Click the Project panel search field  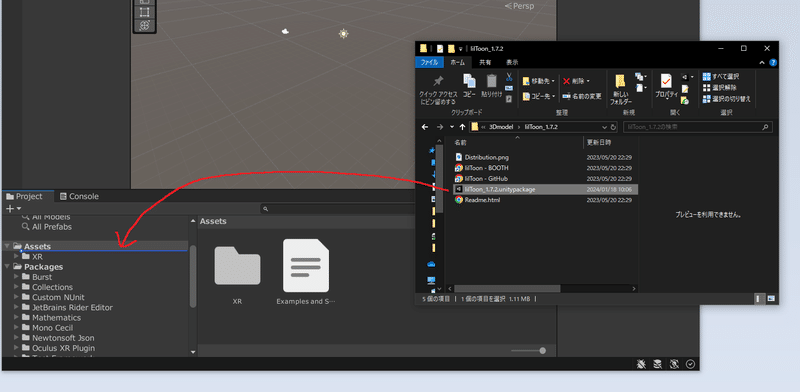pos(339,209)
